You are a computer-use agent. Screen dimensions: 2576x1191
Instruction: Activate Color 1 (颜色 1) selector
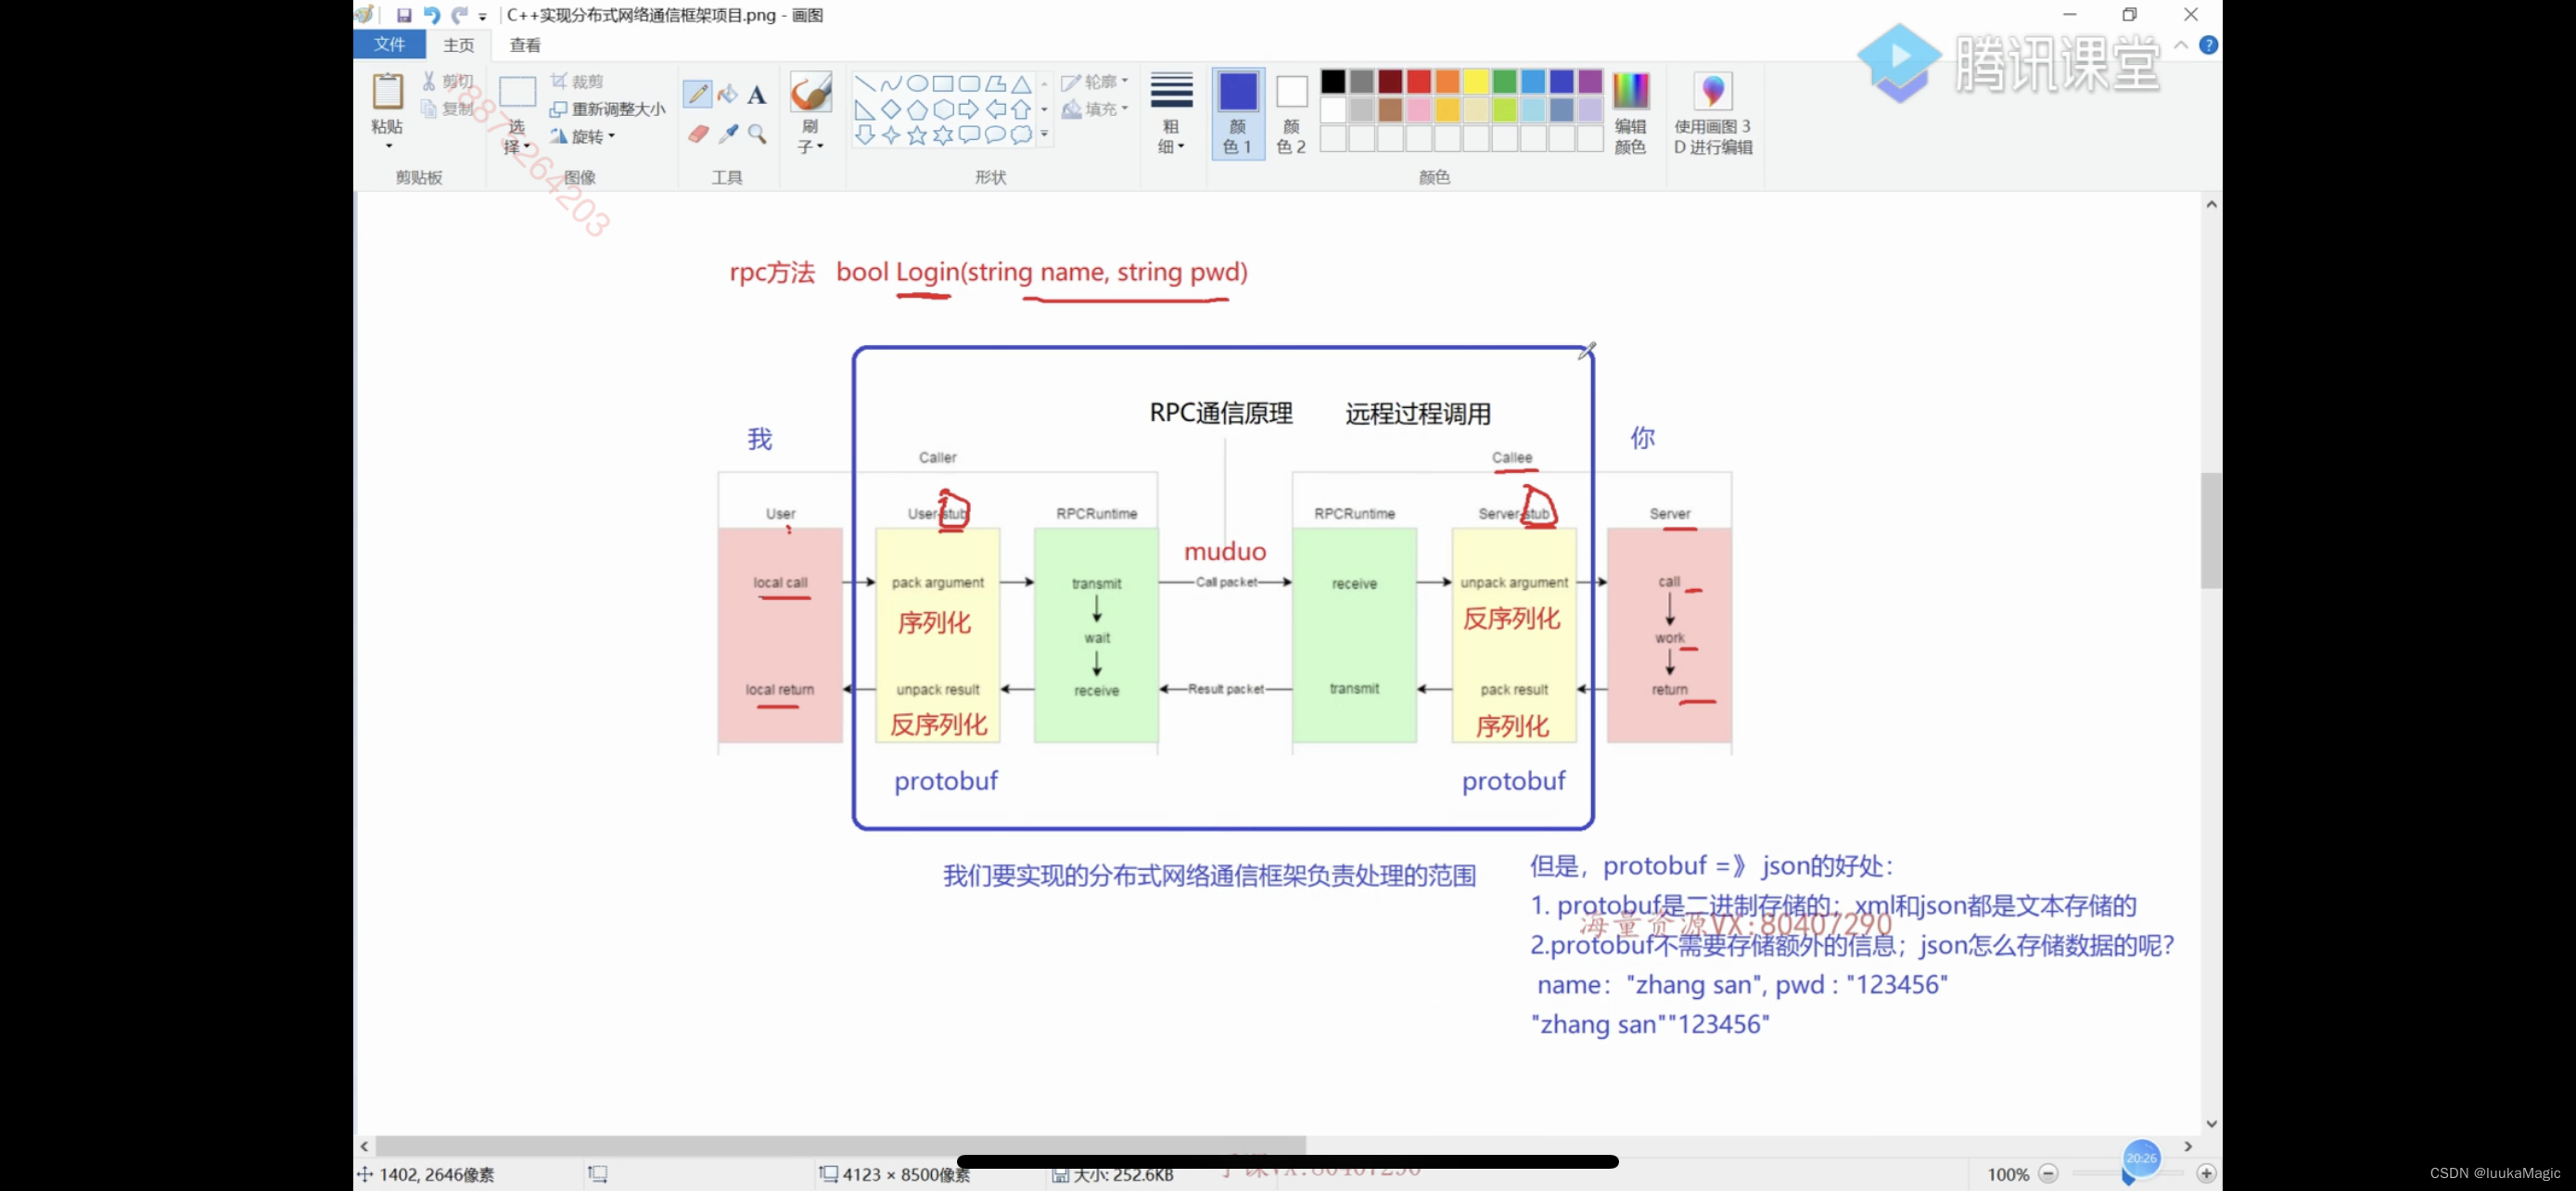coord(1238,114)
